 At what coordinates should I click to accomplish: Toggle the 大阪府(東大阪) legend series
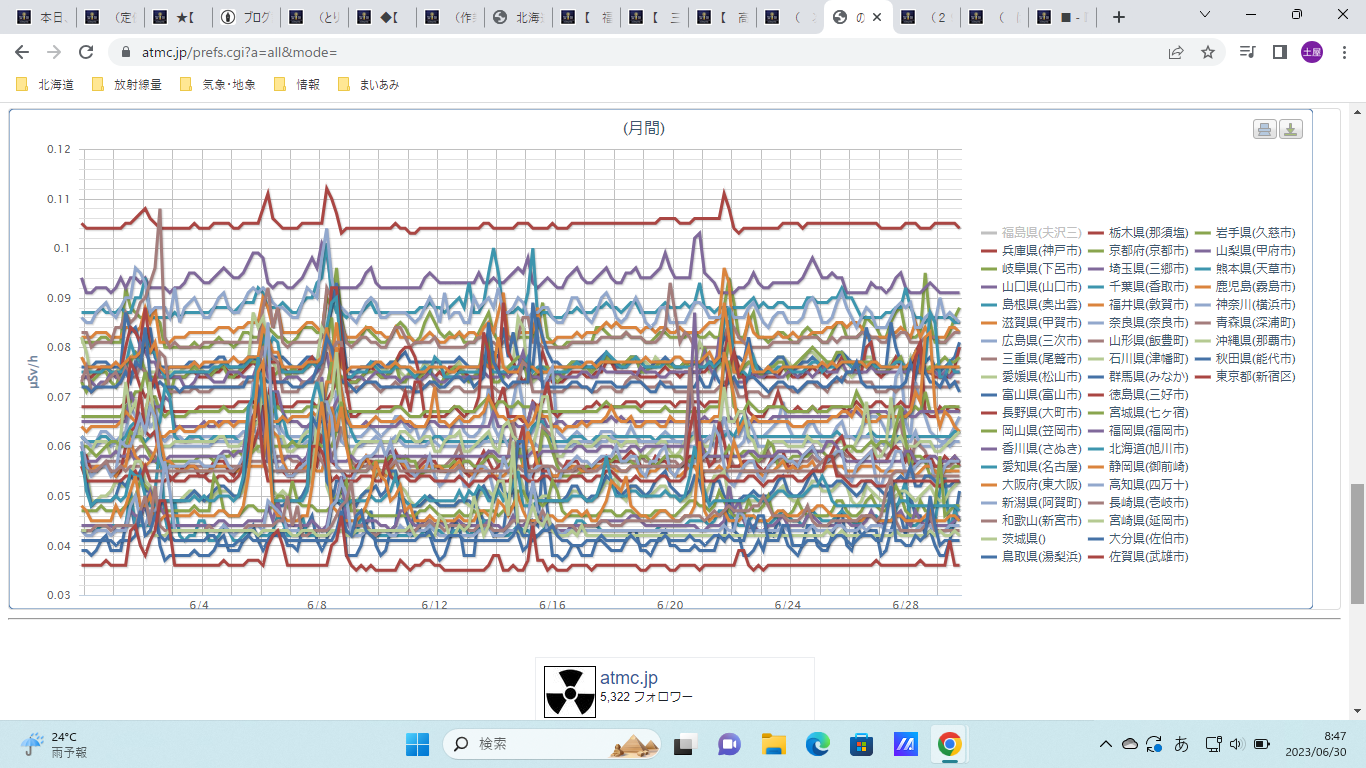point(1031,484)
